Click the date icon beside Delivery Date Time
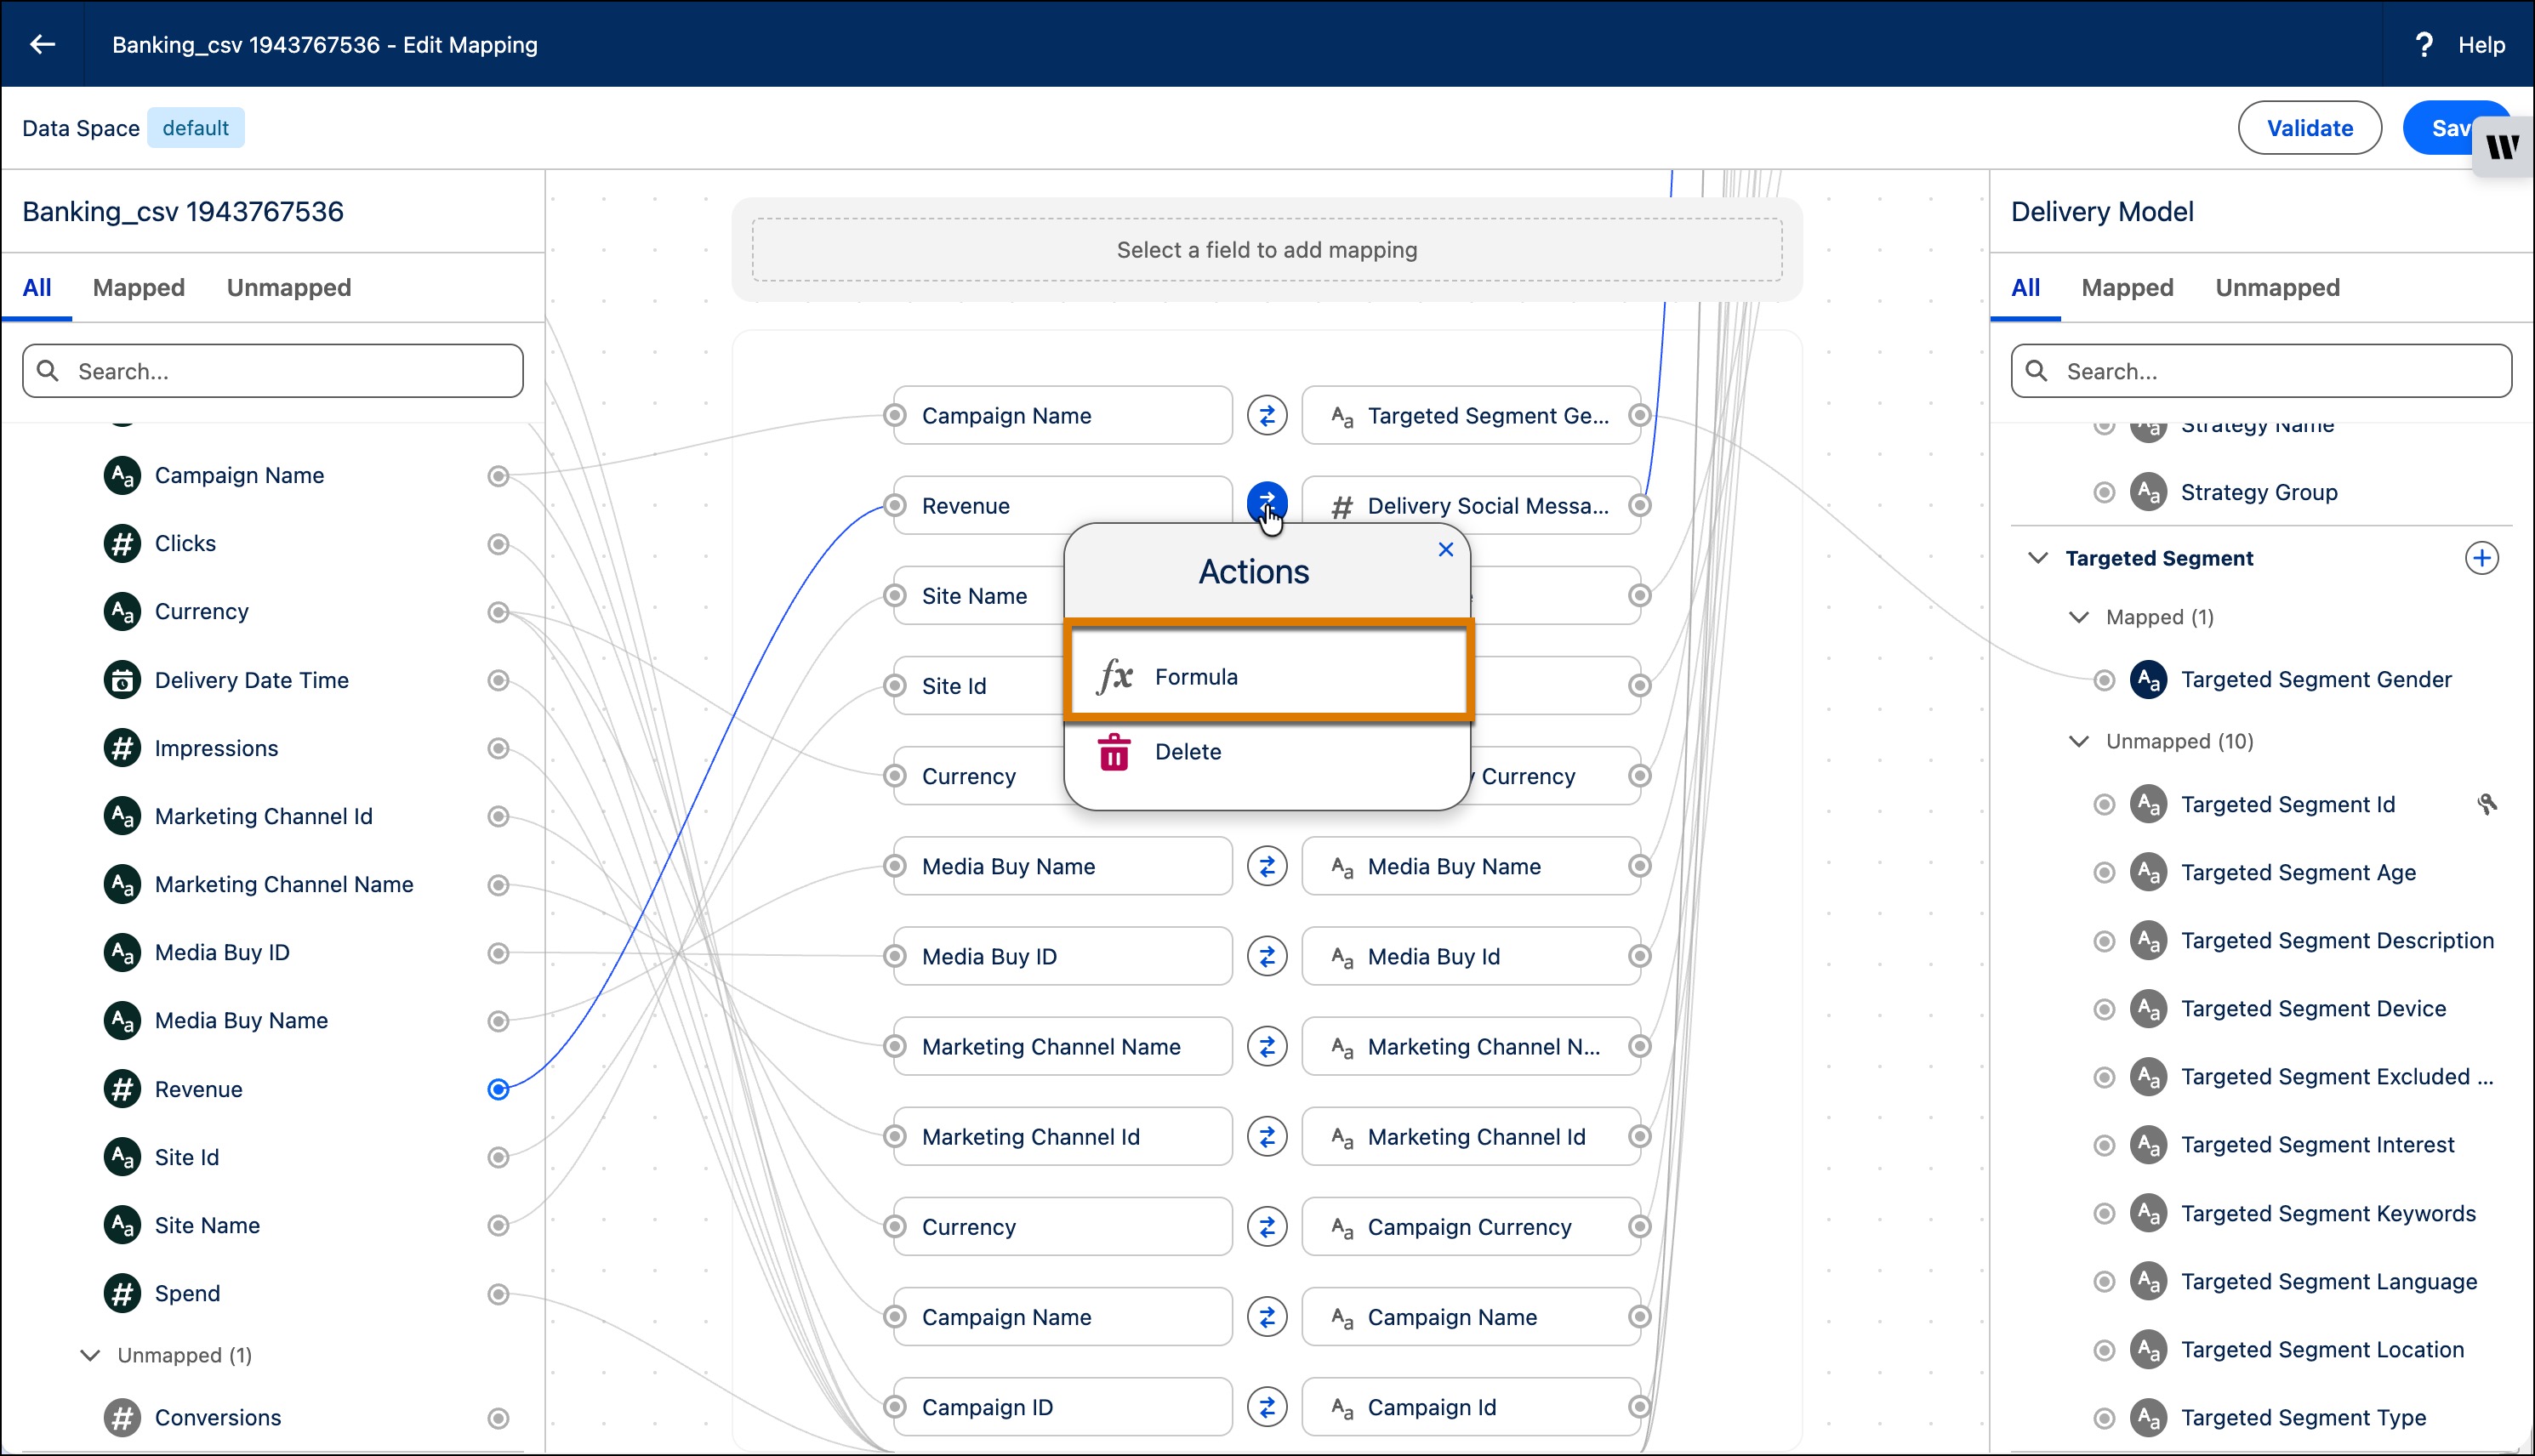This screenshot has height=1456, width=2535. pos(122,680)
